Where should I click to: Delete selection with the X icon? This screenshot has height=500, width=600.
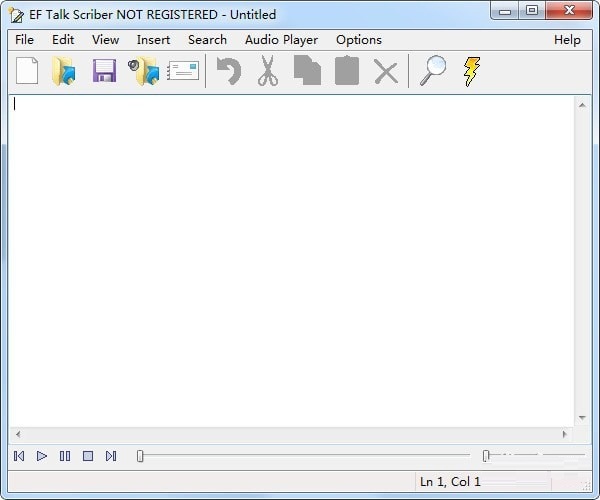(x=385, y=71)
